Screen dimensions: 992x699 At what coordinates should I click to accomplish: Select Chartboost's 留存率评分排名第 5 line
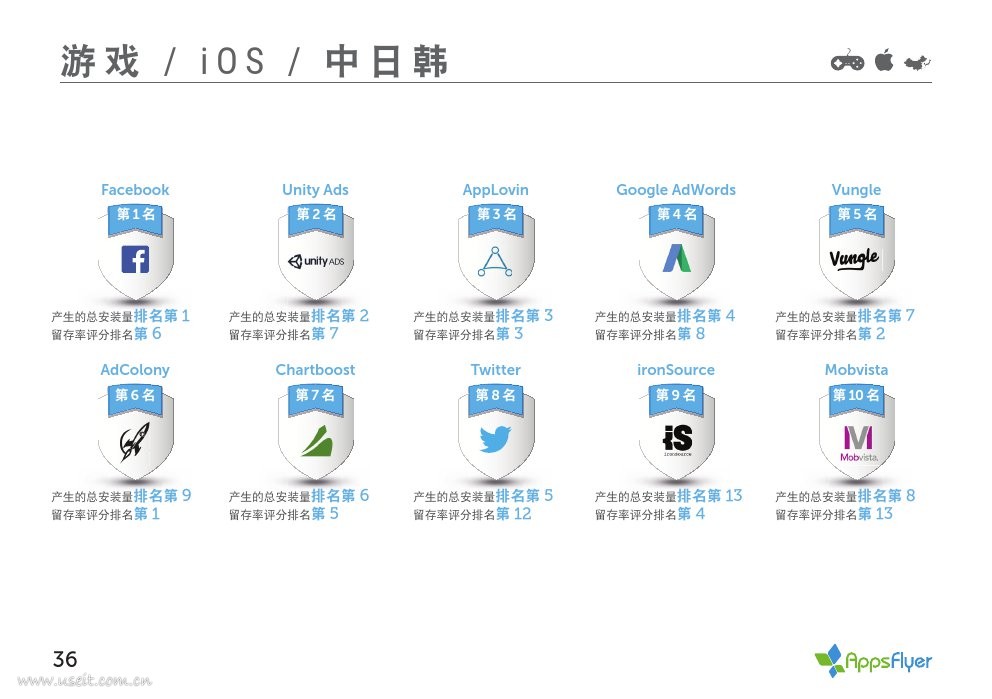(x=284, y=514)
